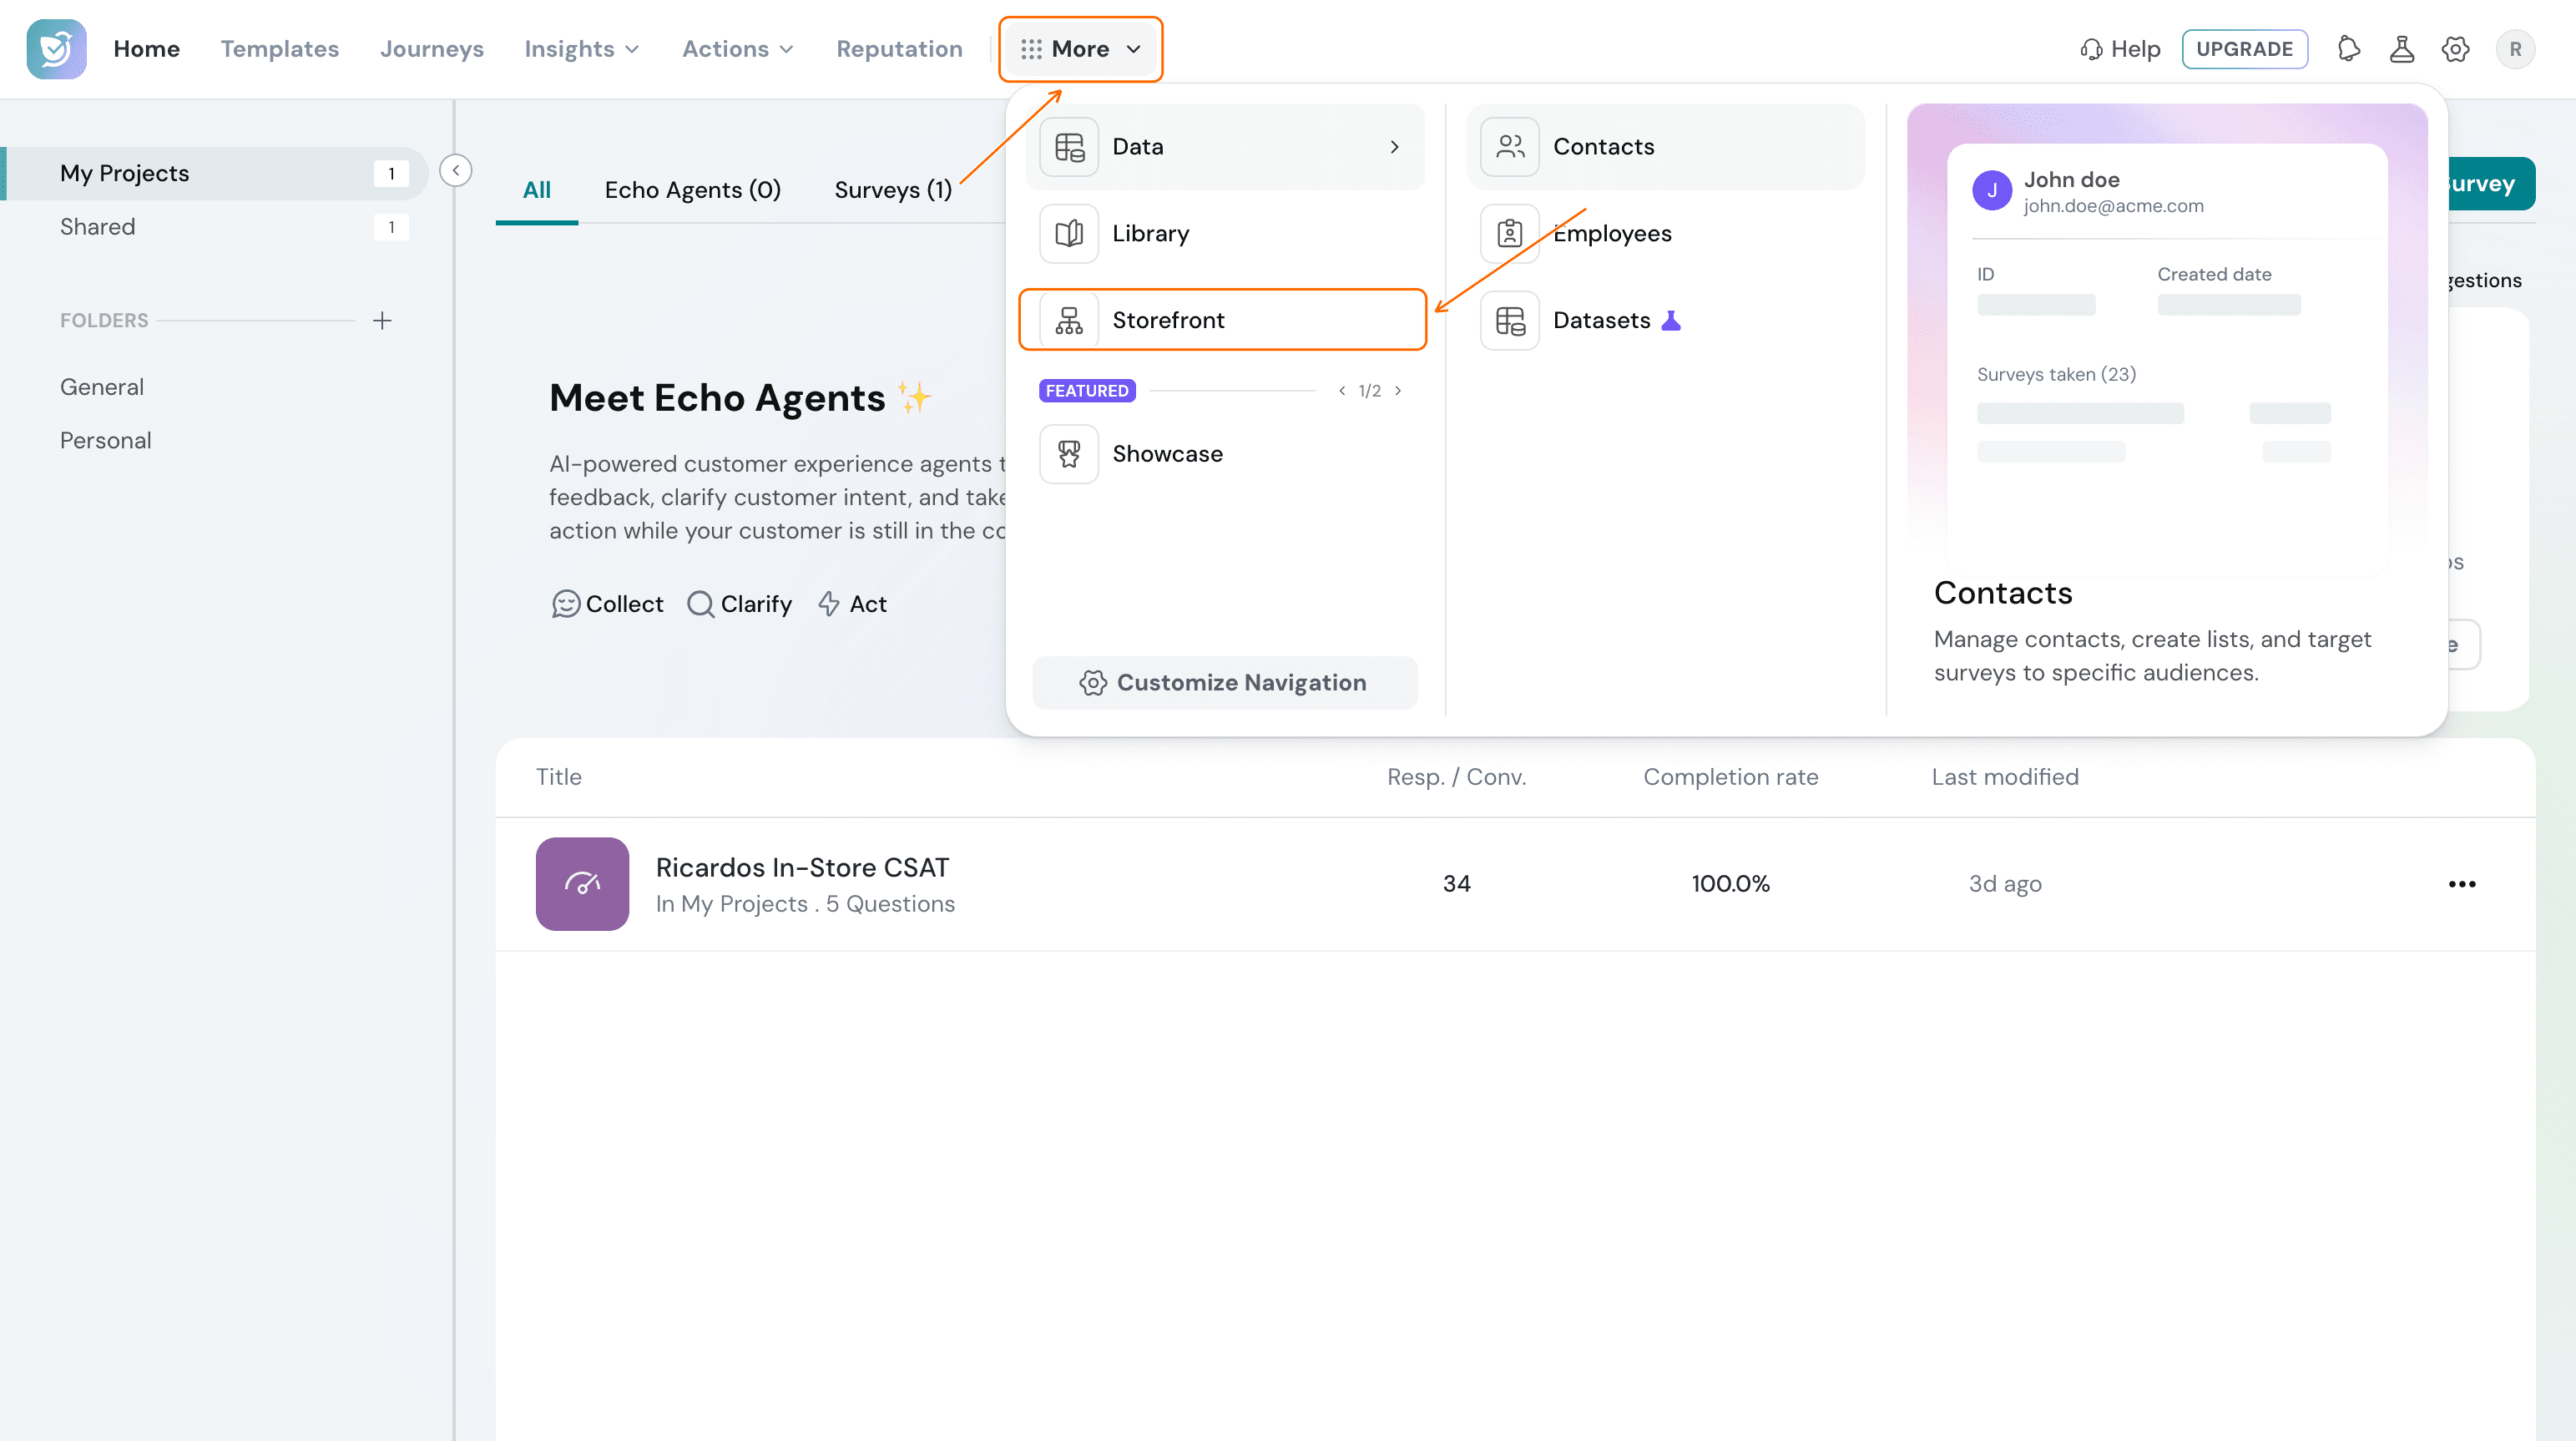Open notifications bell icon
2576x1441 pixels.
click(2349, 49)
